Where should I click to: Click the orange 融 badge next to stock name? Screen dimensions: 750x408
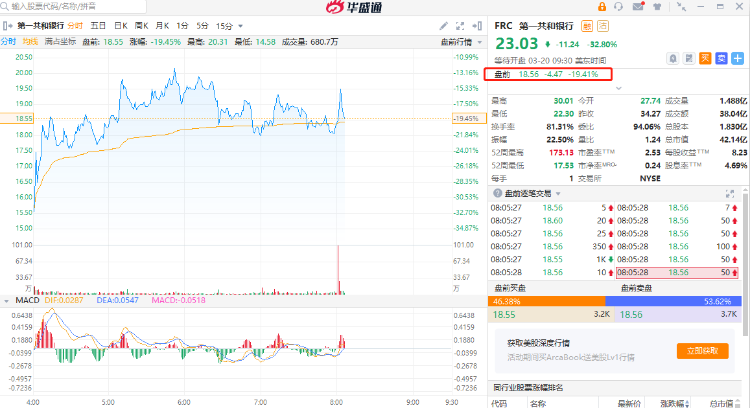pyautogui.click(x=586, y=26)
